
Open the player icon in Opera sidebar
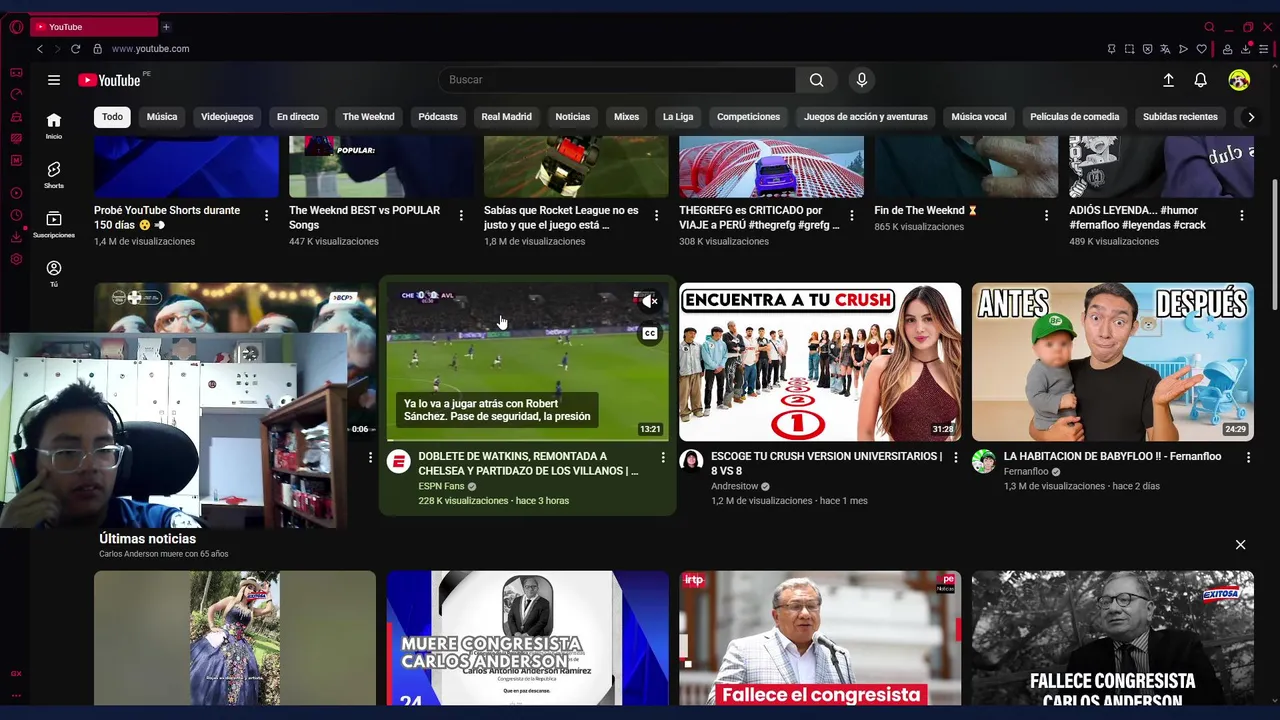[16, 193]
